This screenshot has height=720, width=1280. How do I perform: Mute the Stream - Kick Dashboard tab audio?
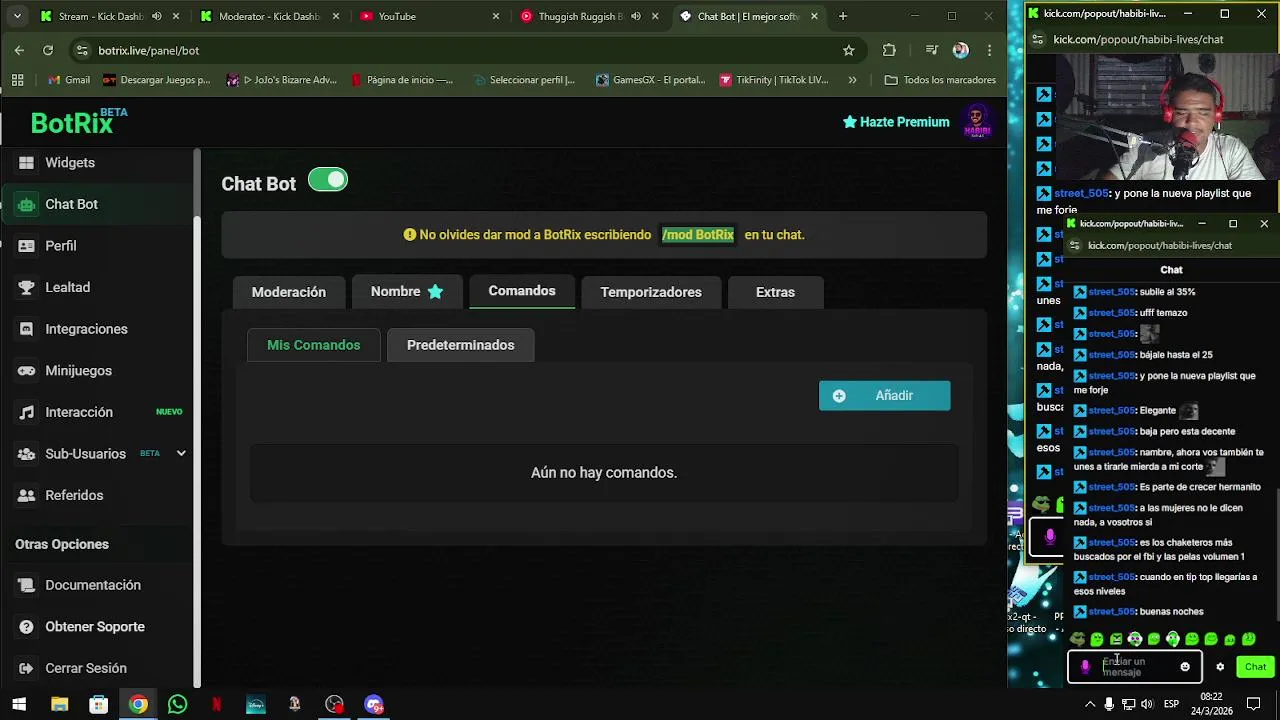click(x=156, y=16)
